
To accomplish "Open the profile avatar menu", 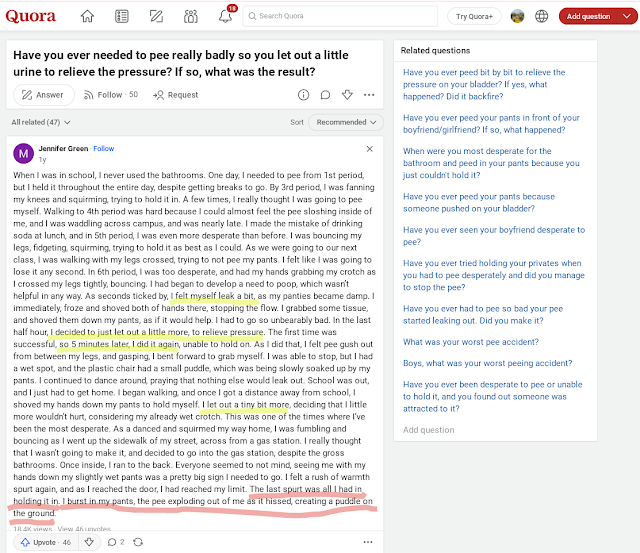I will point(517,16).
